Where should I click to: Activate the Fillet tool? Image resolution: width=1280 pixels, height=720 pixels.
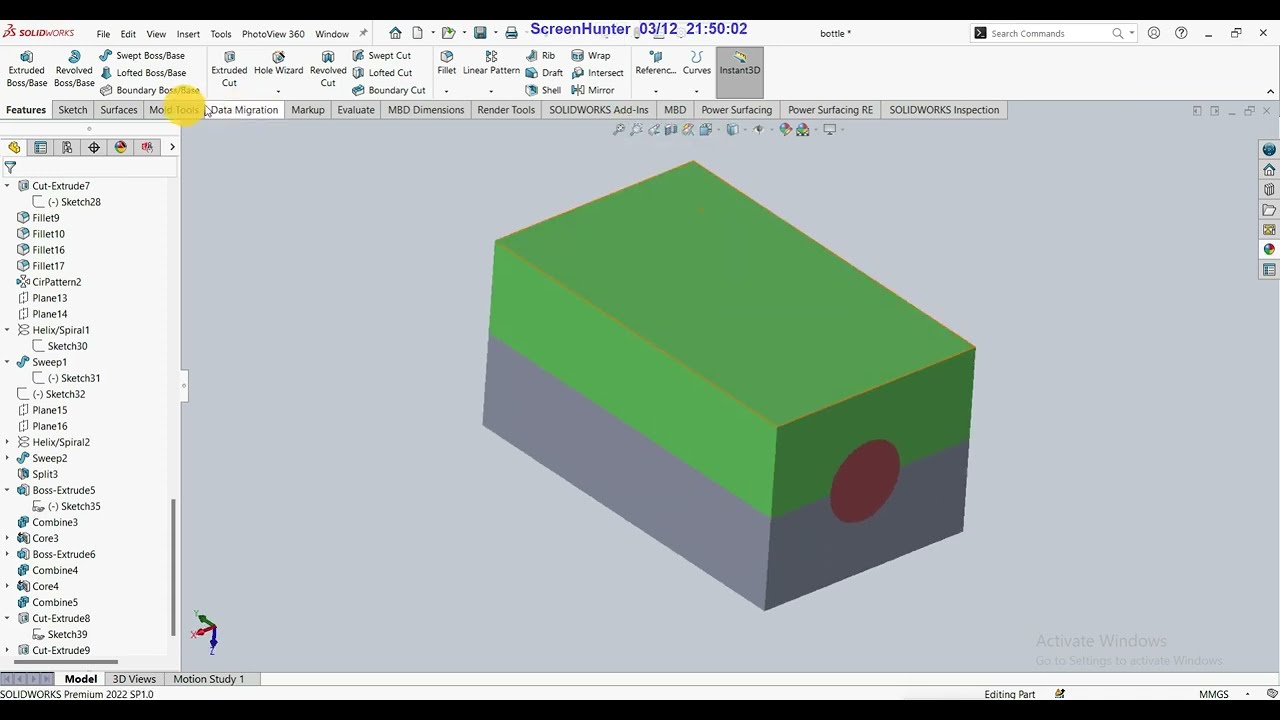[447, 64]
